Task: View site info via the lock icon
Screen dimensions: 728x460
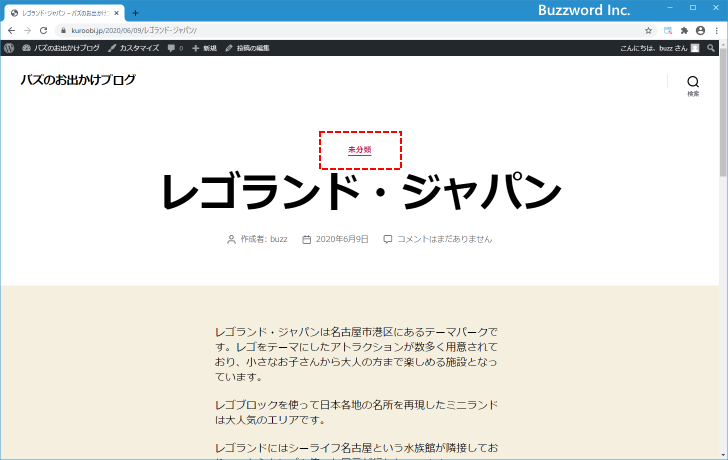Action: 64,31
